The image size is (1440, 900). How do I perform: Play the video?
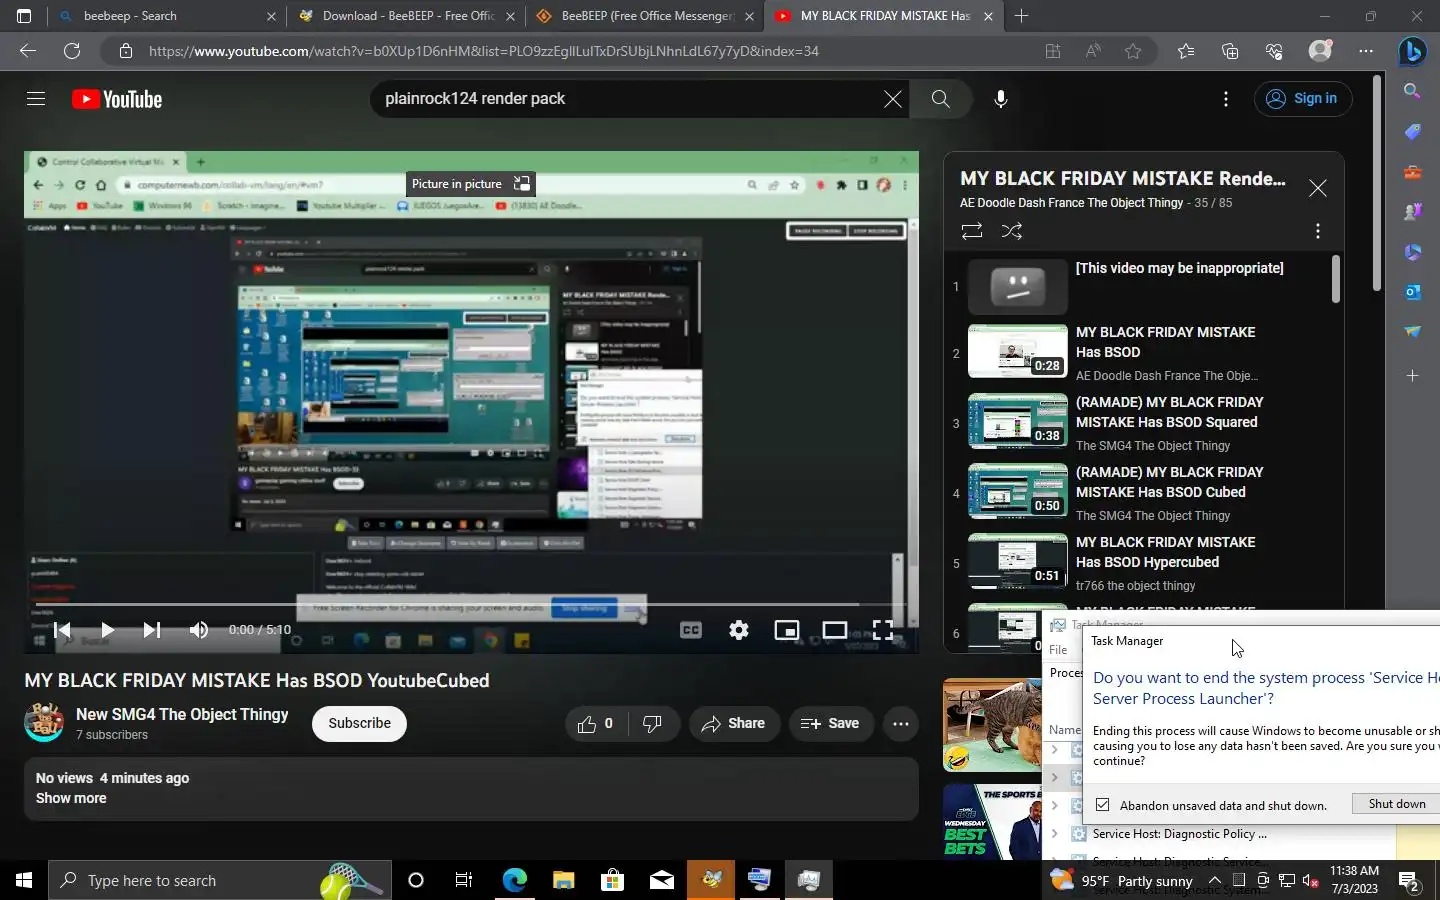pyautogui.click(x=107, y=630)
